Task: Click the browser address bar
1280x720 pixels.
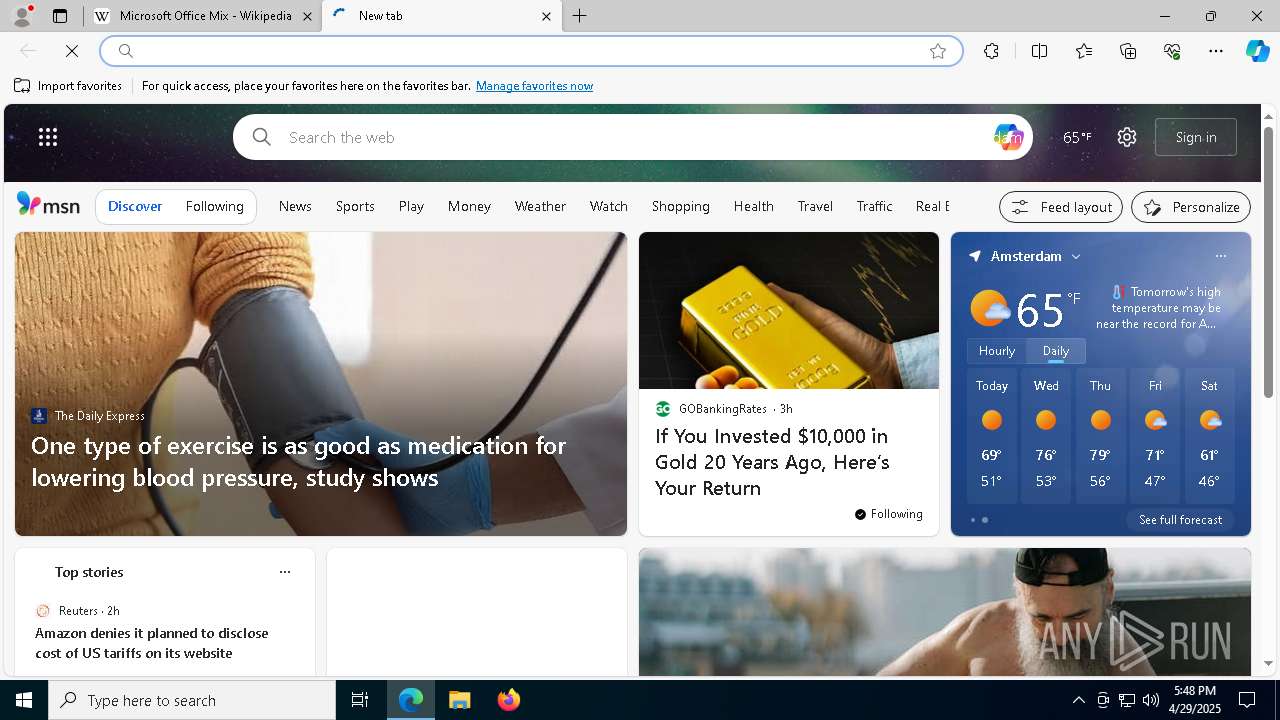Action: tap(530, 51)
